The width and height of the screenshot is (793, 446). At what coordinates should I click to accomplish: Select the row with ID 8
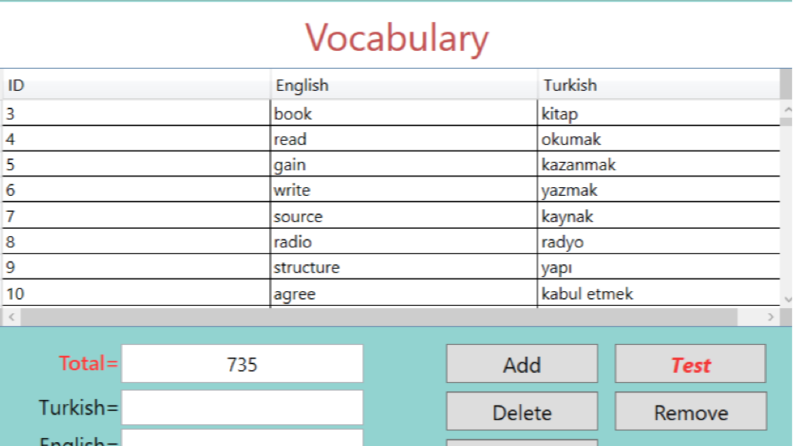[391, 241]
